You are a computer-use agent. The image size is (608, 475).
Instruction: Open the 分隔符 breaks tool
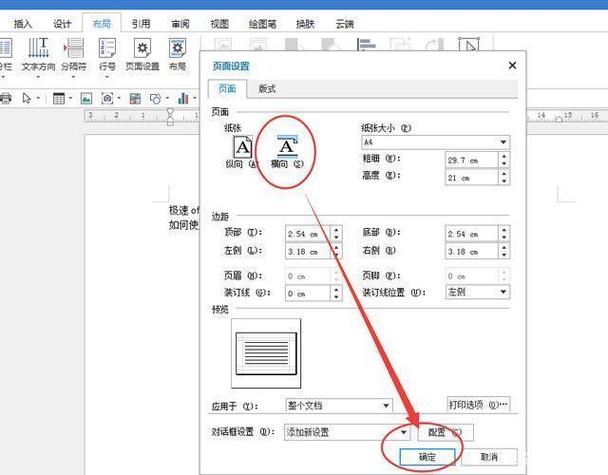[74, 54]
